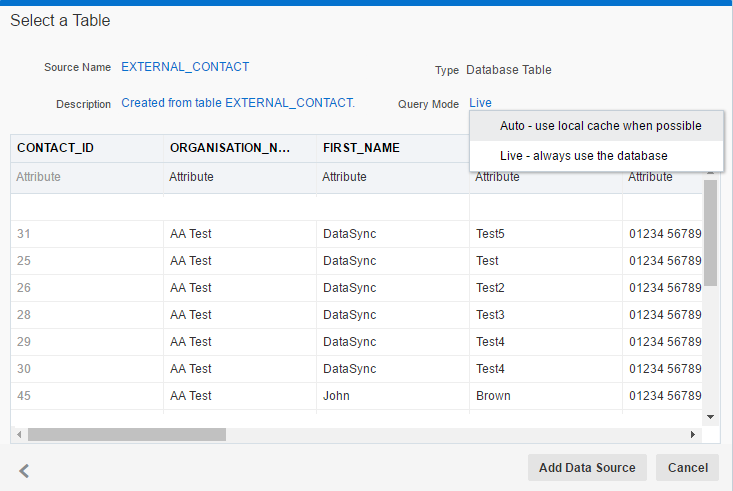Viewport: 733px width, 491px height.
Task: Click the horizontal scrollbar left arrow
Action: [x=19, y=434]
